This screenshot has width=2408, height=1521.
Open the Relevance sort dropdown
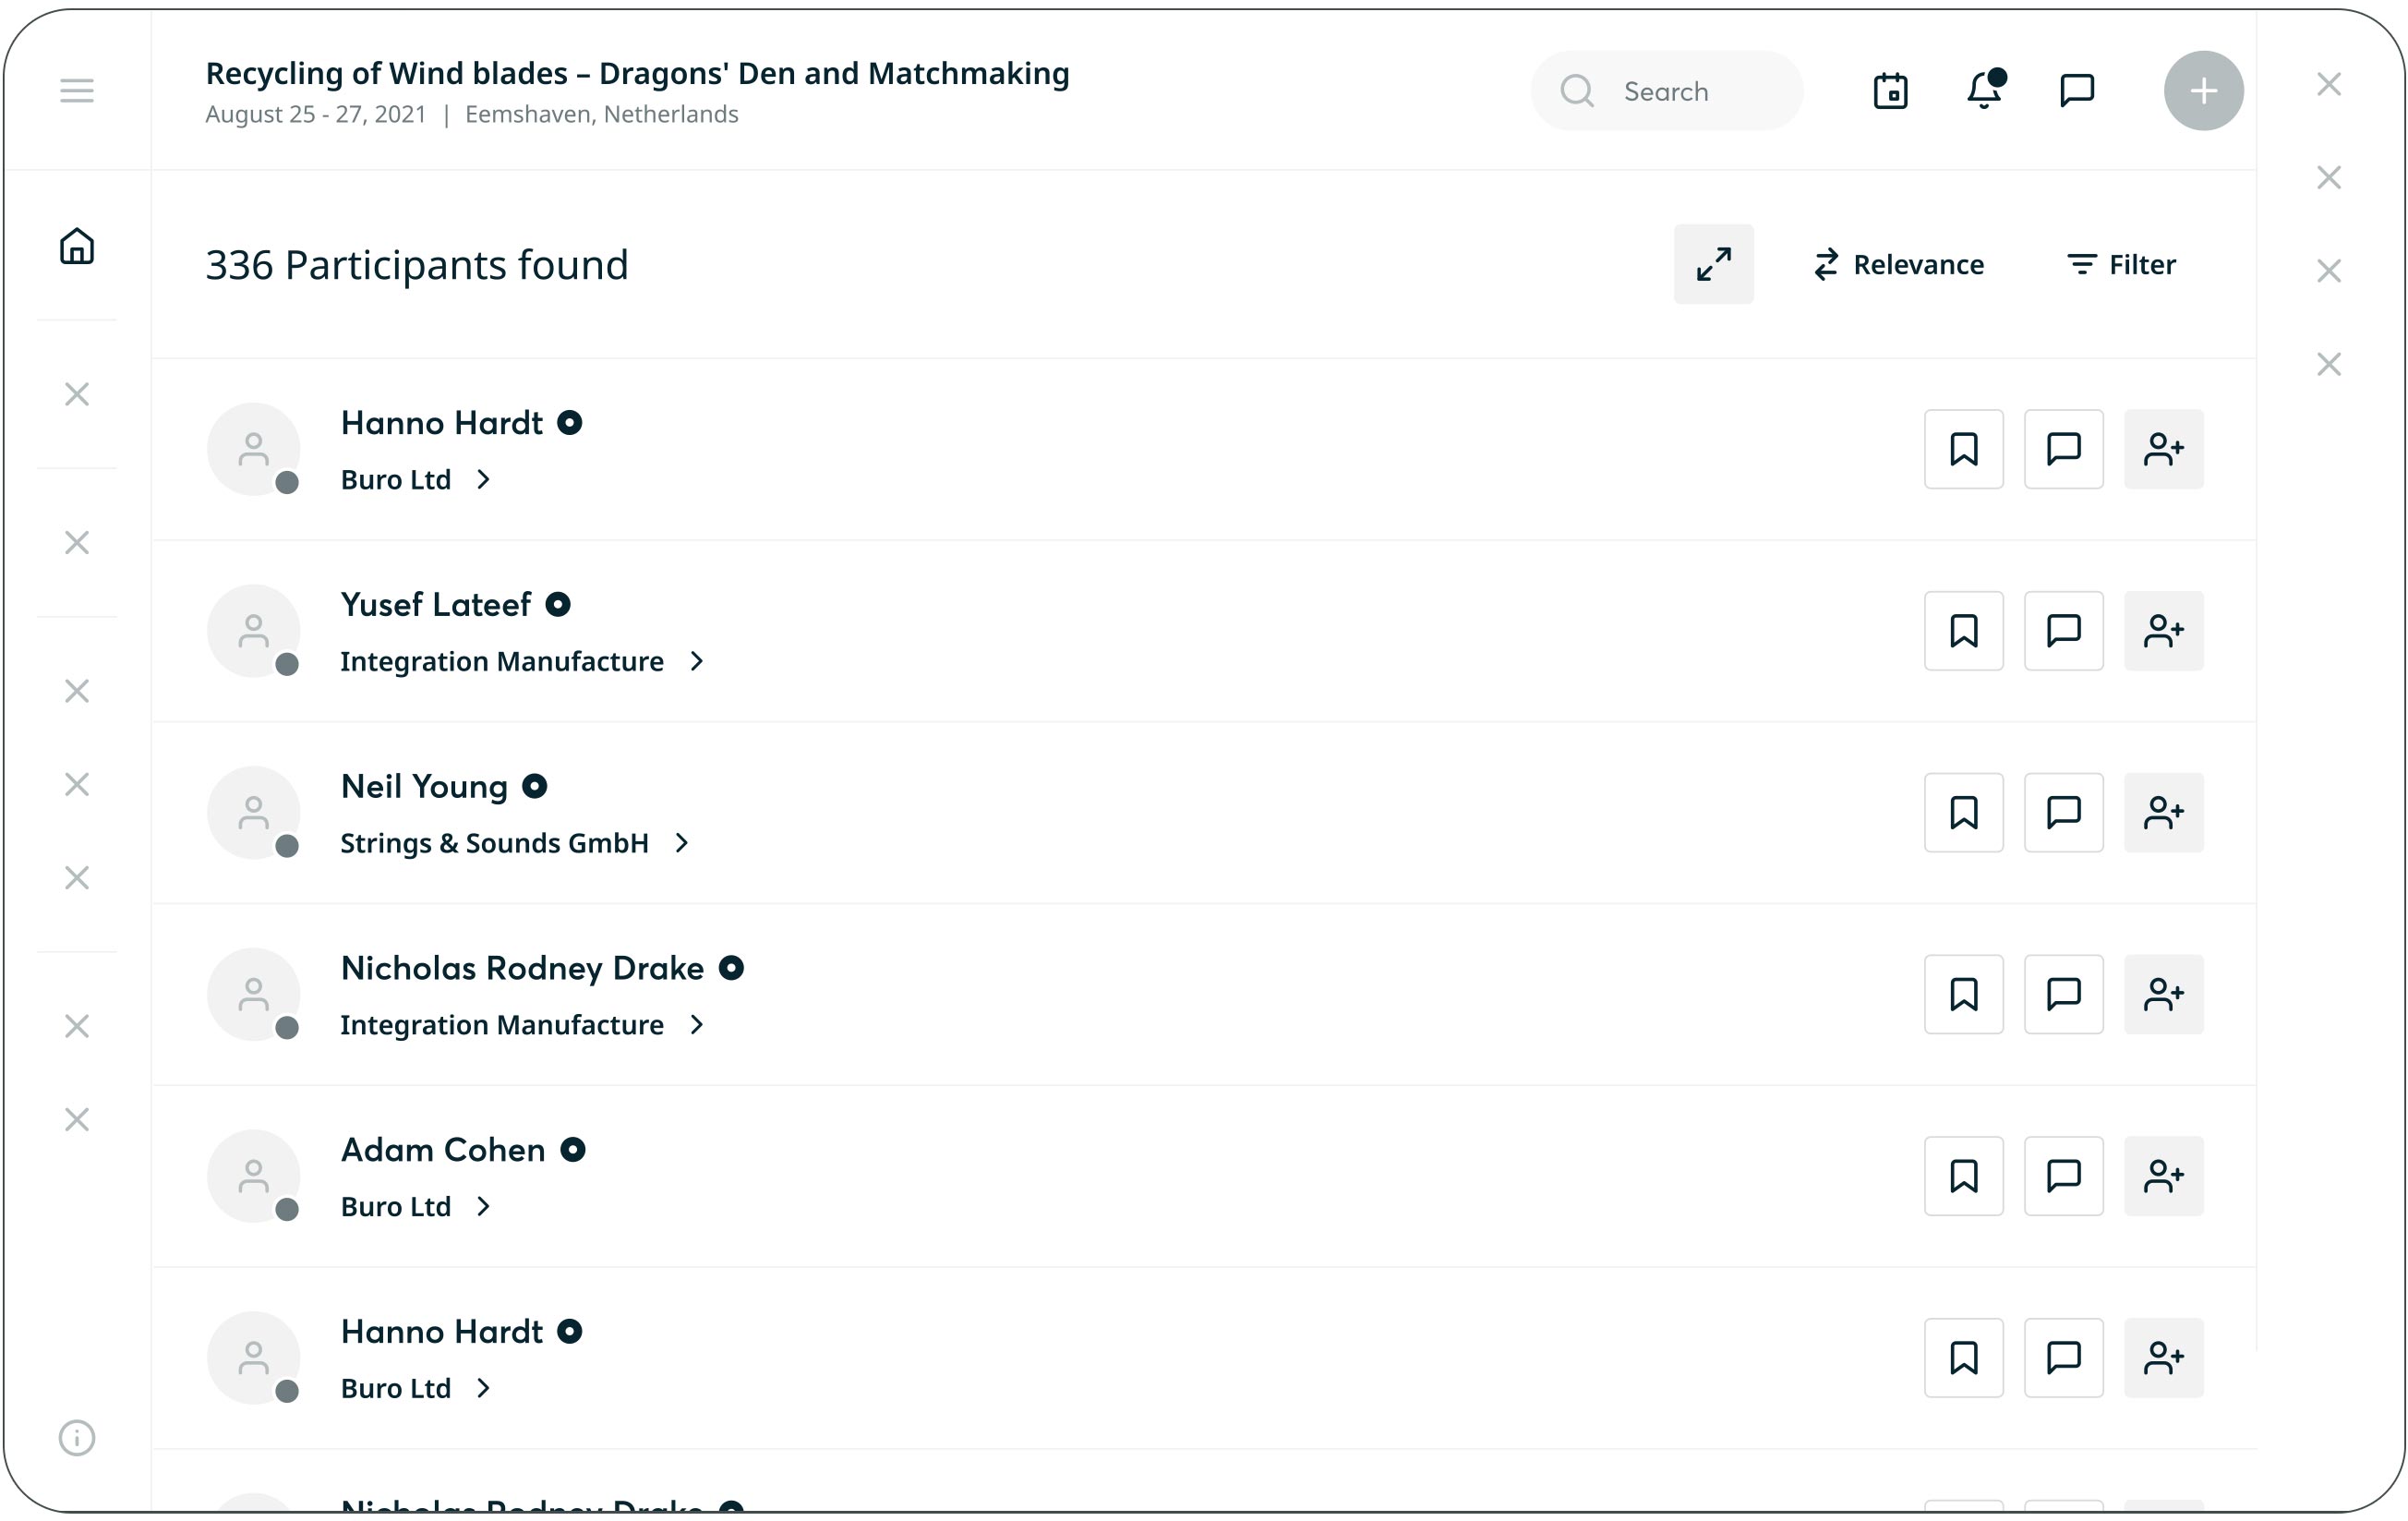1899,264
